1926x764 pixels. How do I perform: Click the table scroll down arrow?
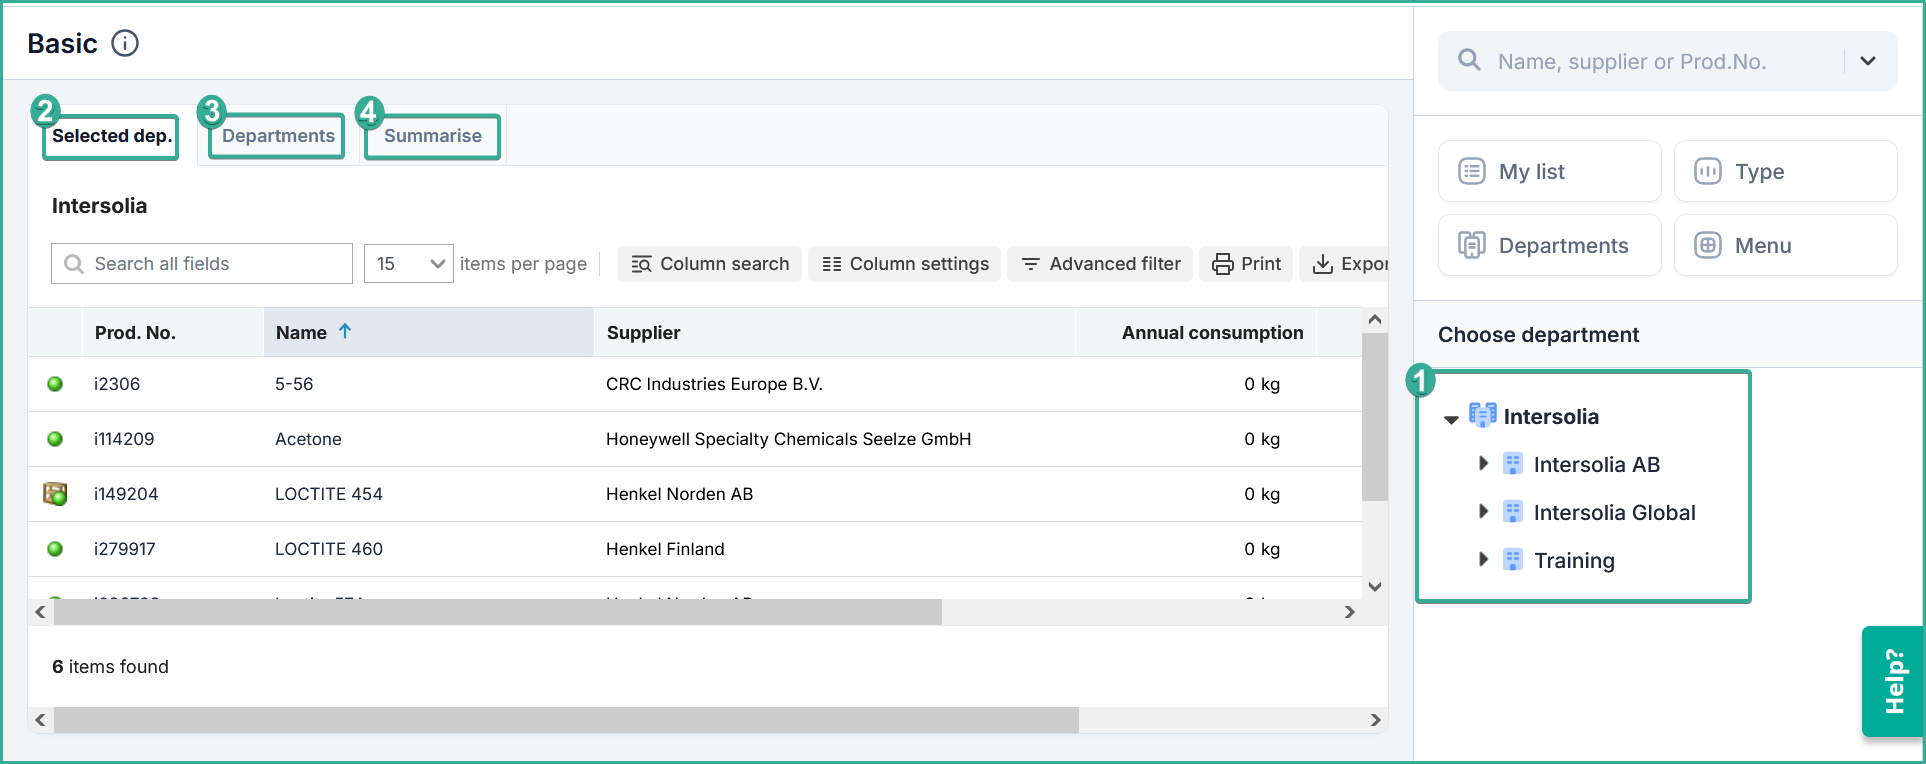[1375, 587]
